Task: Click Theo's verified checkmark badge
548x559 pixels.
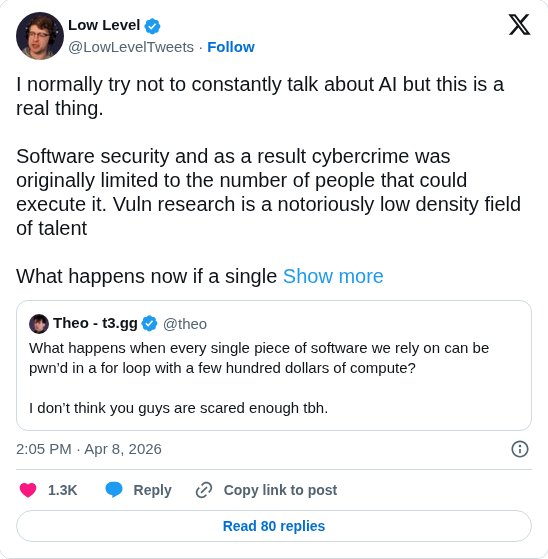Action: point(149,324)
